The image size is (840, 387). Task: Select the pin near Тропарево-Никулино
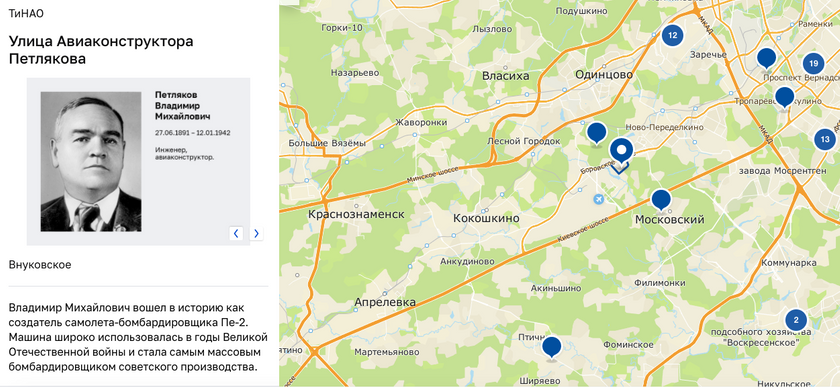coord(784,98)
